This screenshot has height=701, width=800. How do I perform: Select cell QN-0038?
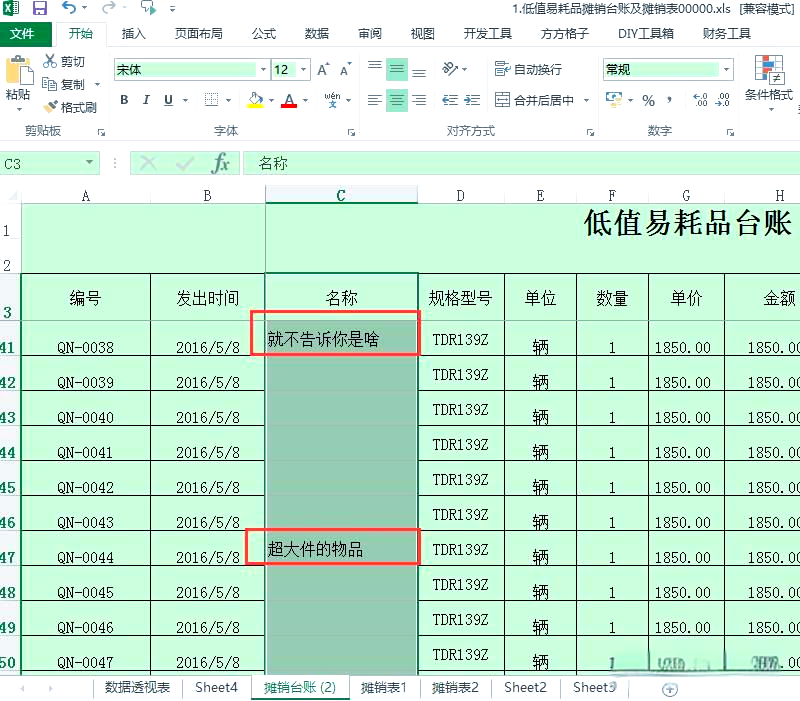pyautogui.click(x=86, y=338)
